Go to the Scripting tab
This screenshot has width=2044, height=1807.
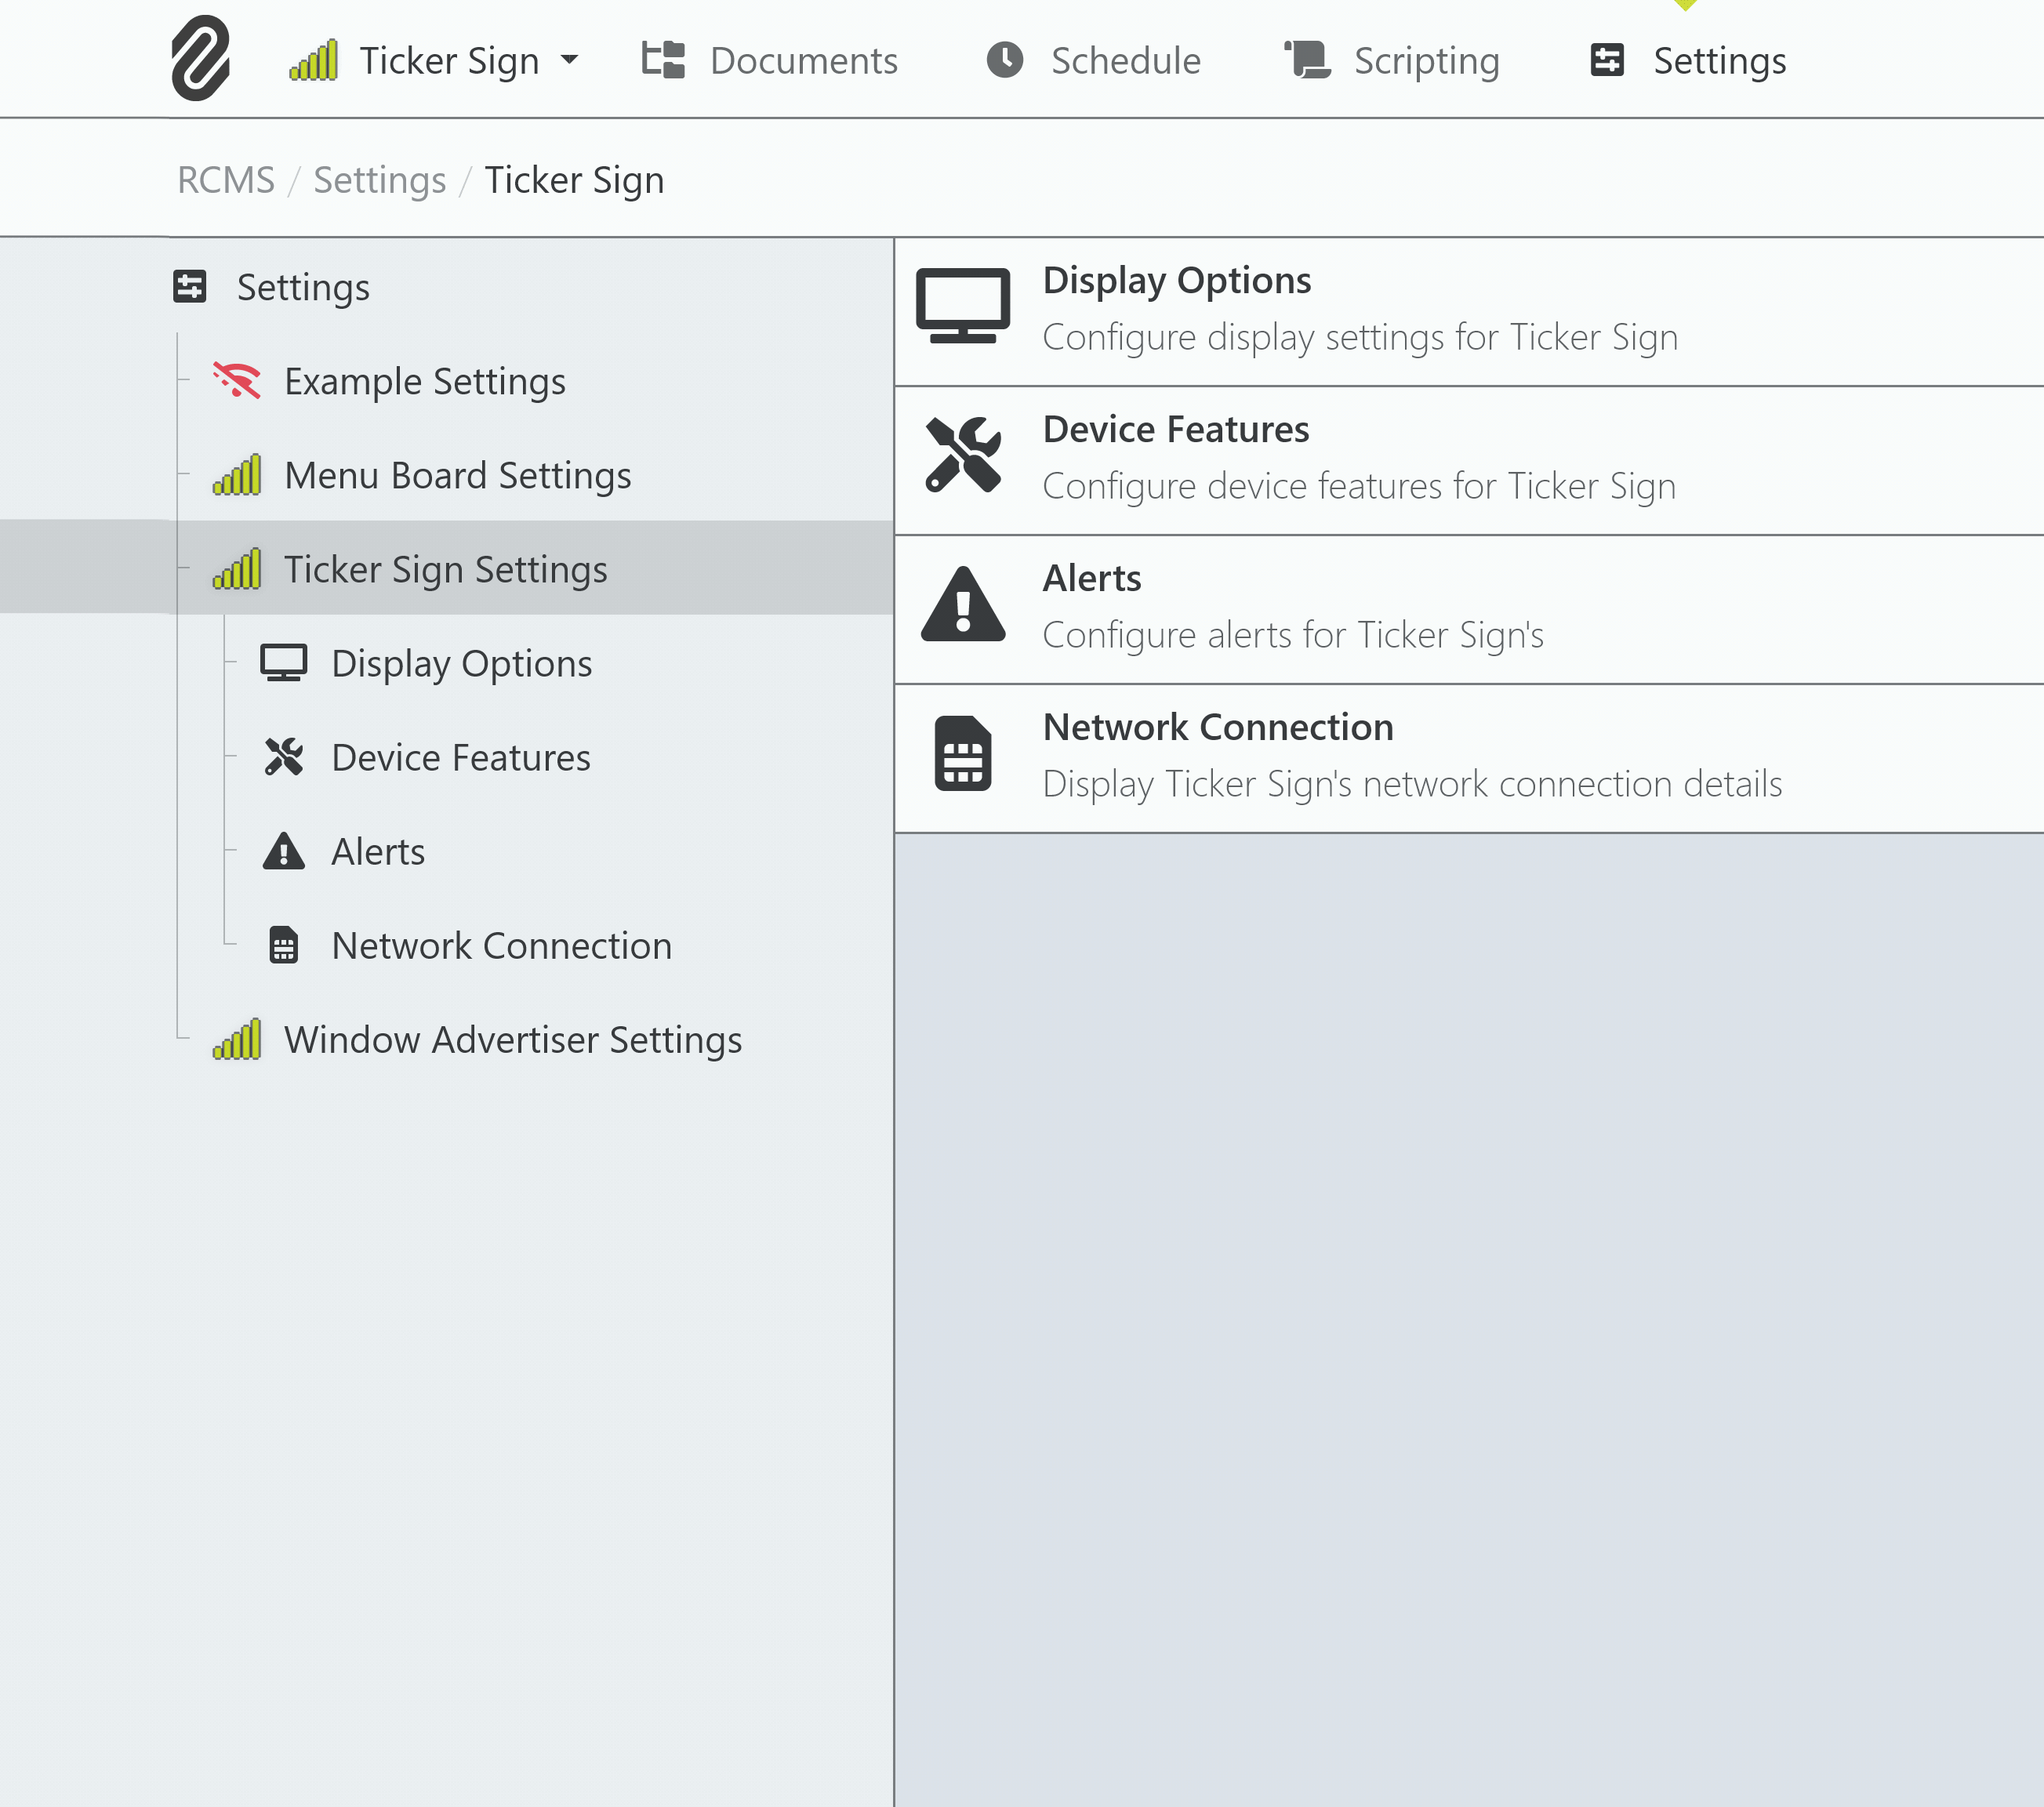coord(1392,61)
